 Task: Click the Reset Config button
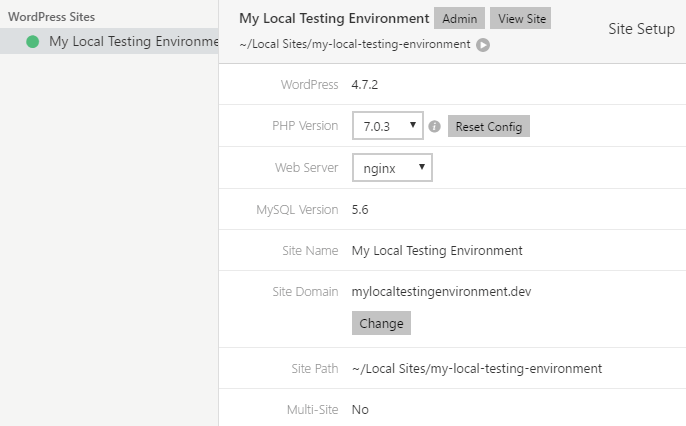pyautogui.click(x=489, y=126)
